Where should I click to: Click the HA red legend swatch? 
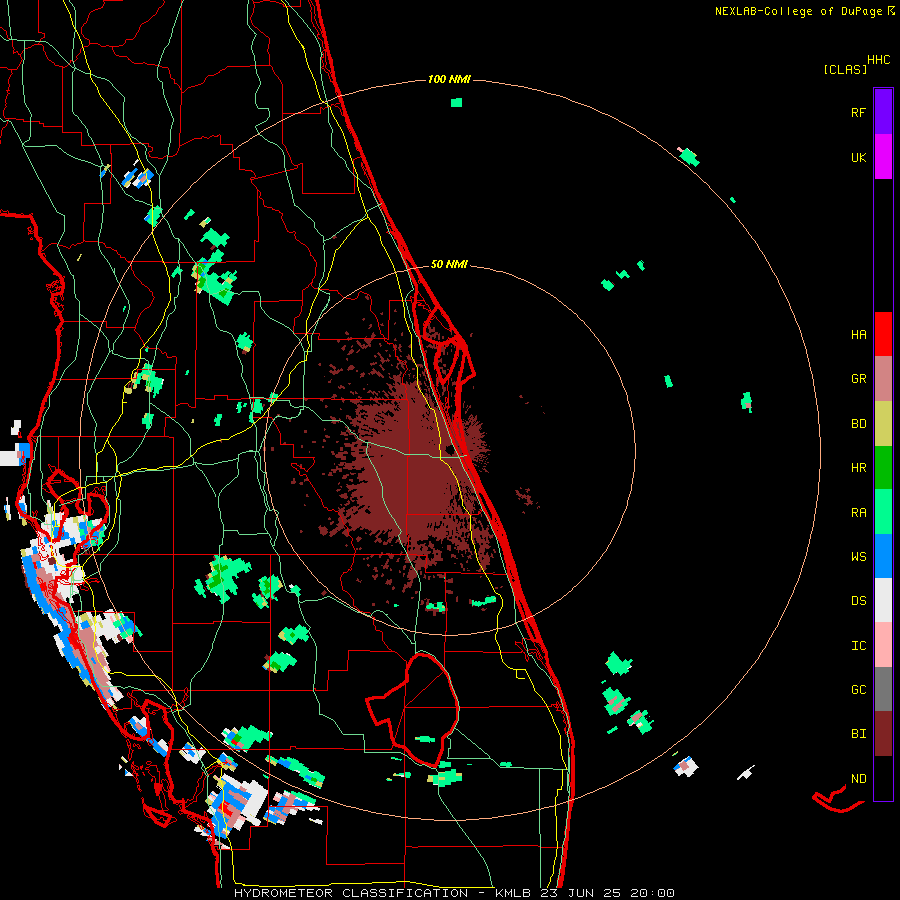click(x=883, y=334)
